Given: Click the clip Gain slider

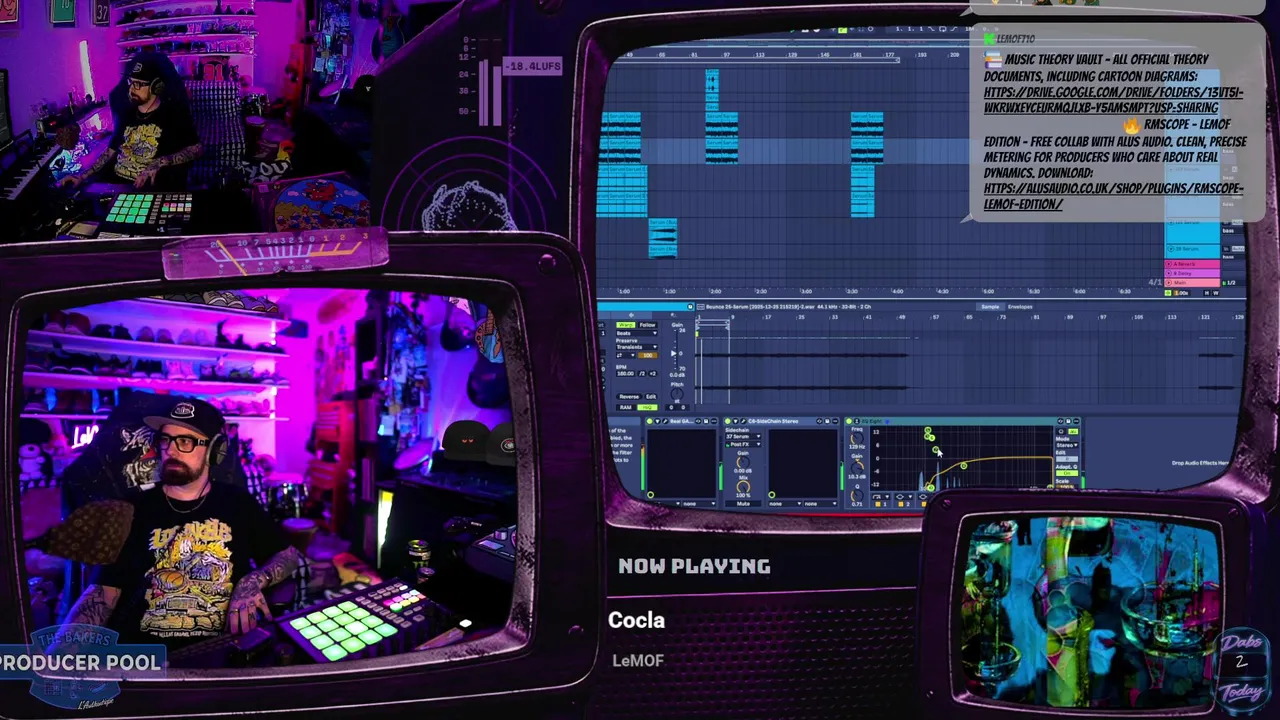Looking at the screenshot, I should (676, 349).
